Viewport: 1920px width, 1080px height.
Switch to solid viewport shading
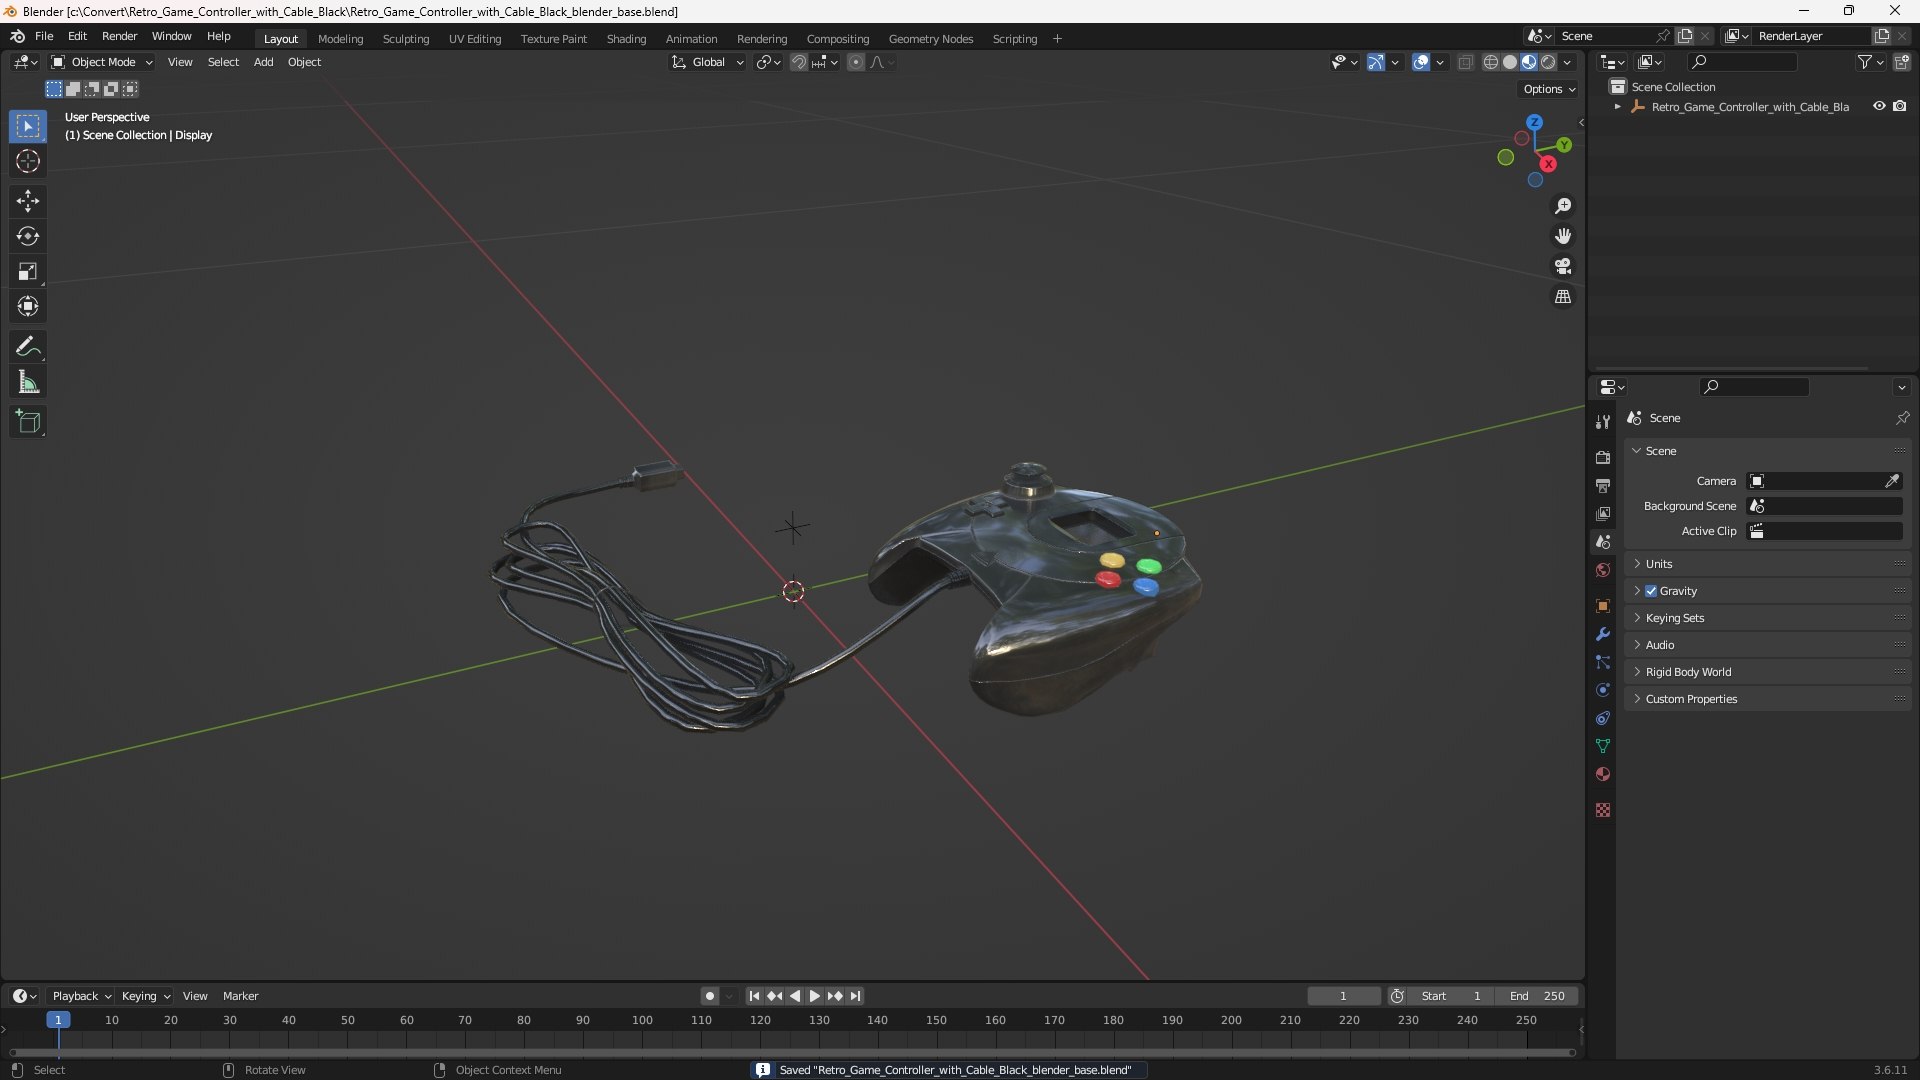[x=1510, y=62]
